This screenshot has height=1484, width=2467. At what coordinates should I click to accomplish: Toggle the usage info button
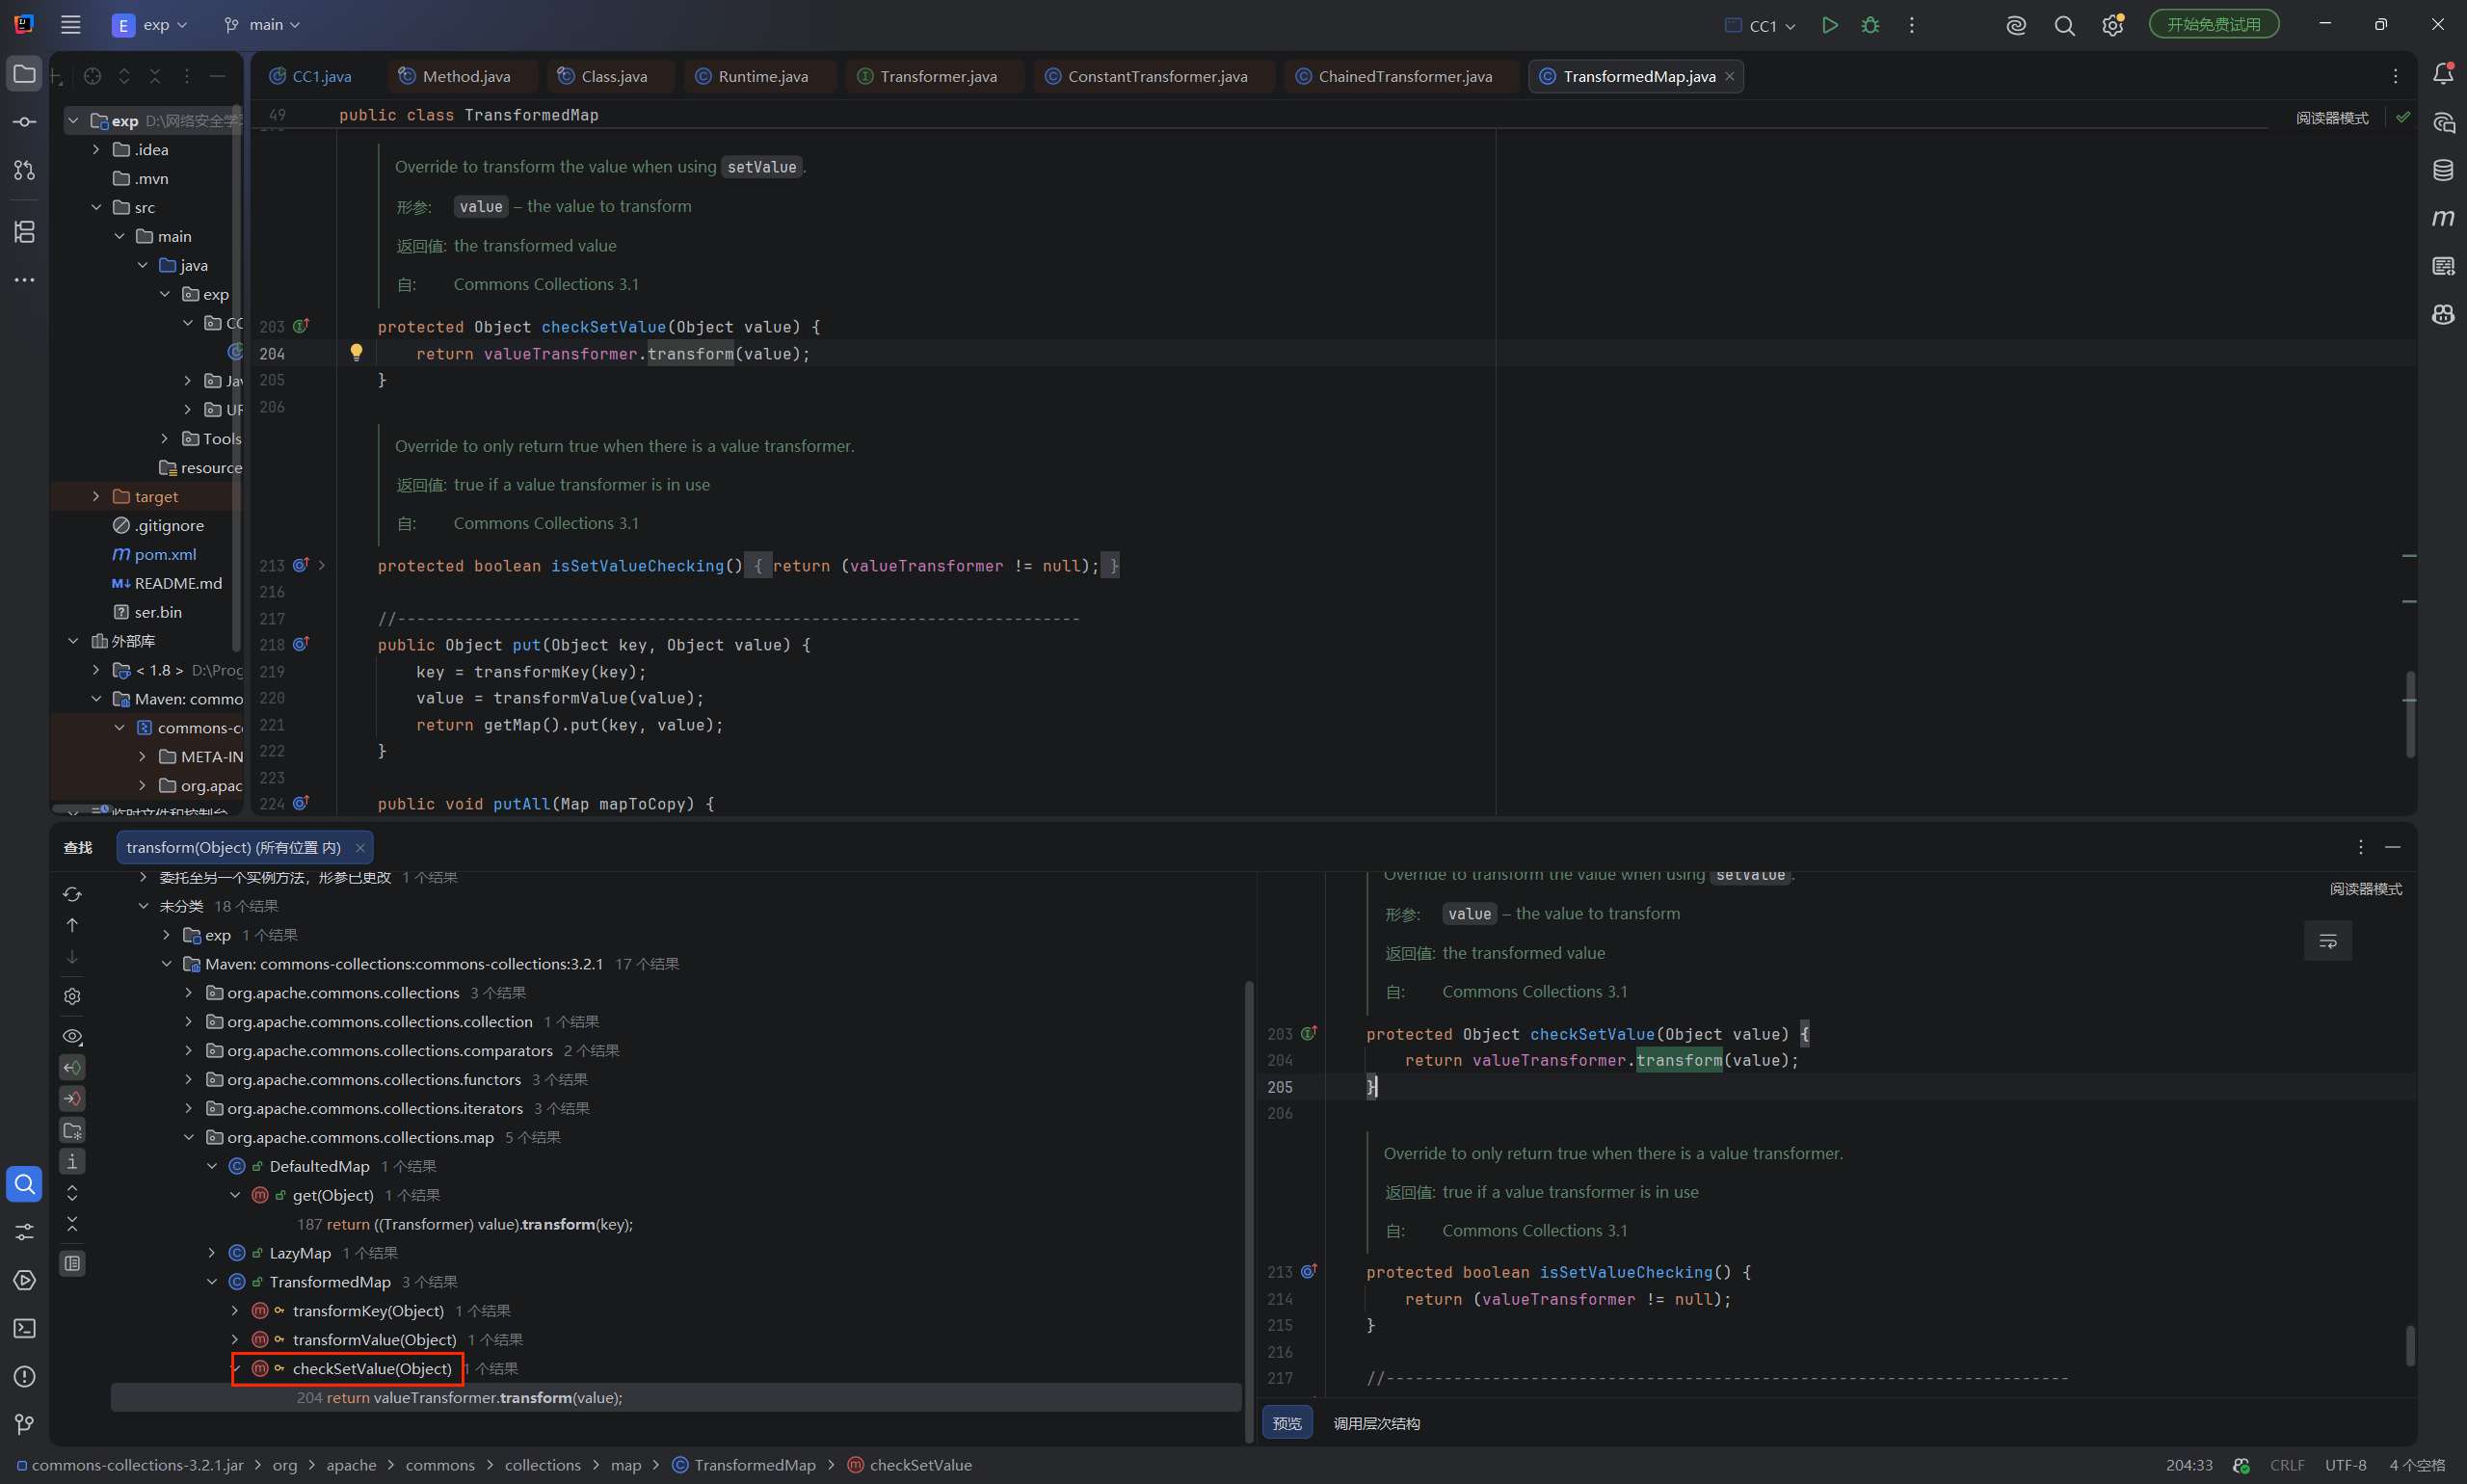[72, 1161]
